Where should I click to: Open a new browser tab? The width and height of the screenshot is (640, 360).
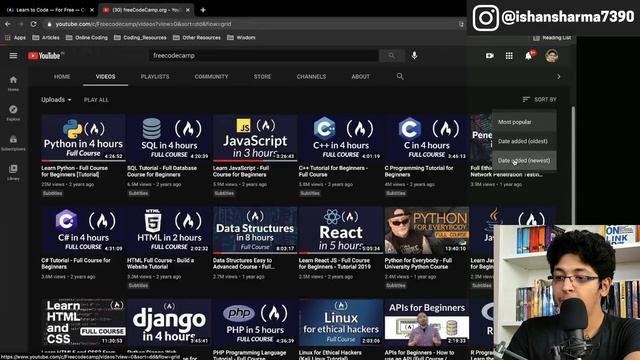click(203, 10)
